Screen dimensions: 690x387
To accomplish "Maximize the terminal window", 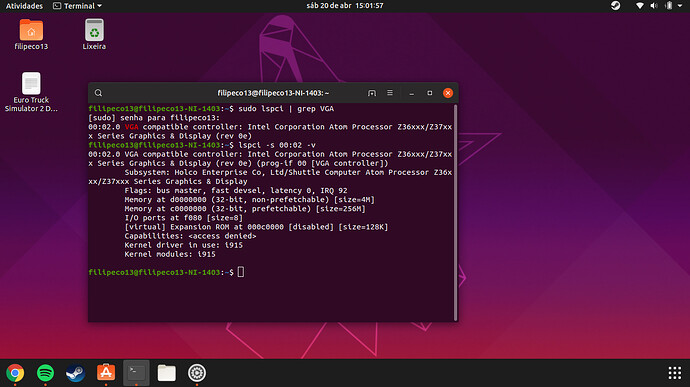I will [x=429, y=93].
